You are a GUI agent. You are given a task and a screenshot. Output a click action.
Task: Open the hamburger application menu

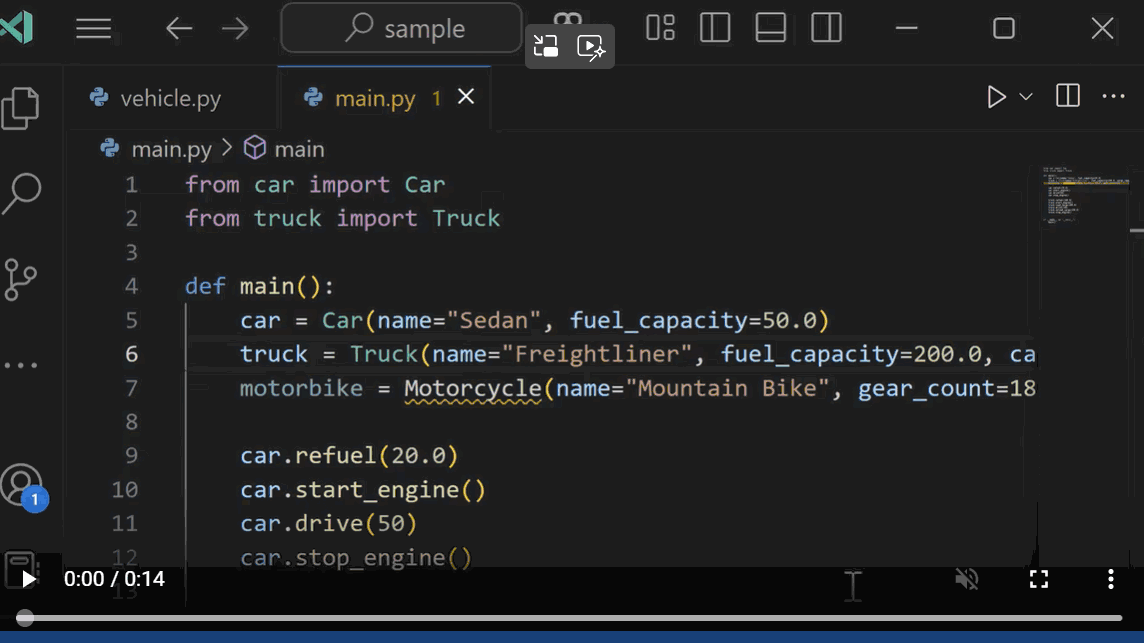click(94, 28)
